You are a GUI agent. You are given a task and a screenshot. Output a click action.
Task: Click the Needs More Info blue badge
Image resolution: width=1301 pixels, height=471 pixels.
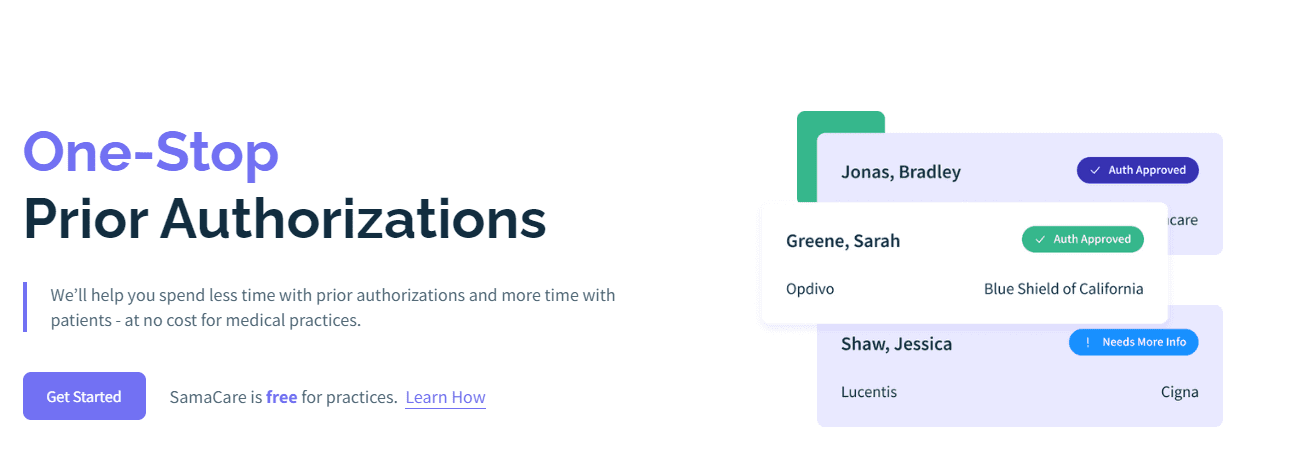click(x=1133, y=342)
